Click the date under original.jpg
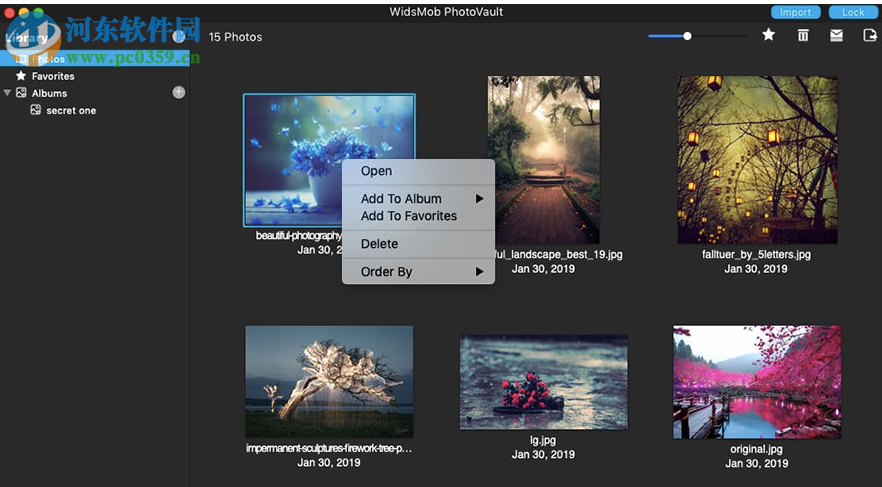Viewport: 882px width, 487px height. (x=757, y=463)
